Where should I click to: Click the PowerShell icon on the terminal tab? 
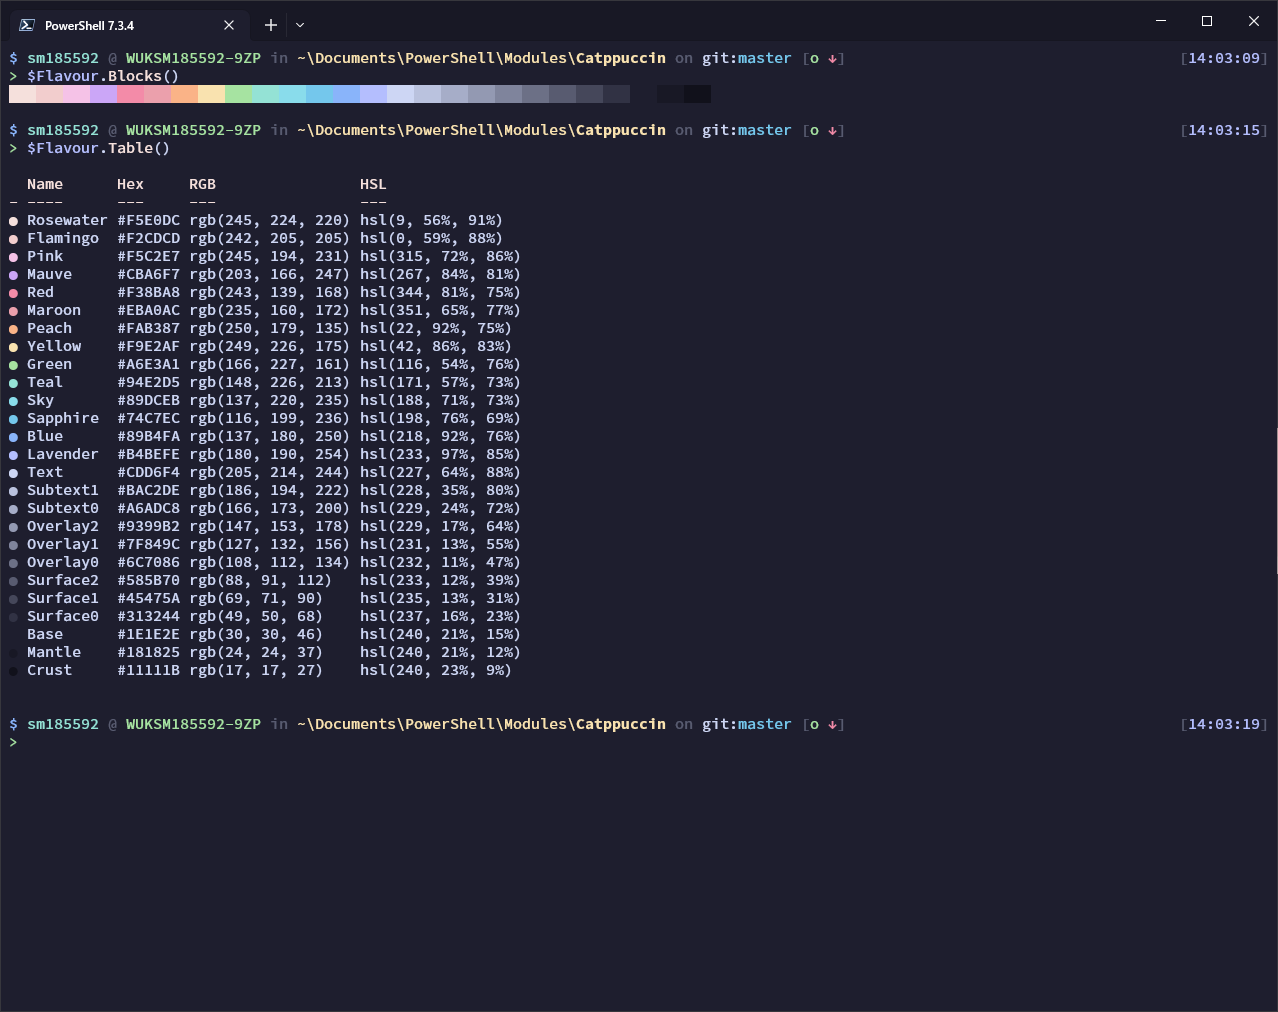click(28, 24)
